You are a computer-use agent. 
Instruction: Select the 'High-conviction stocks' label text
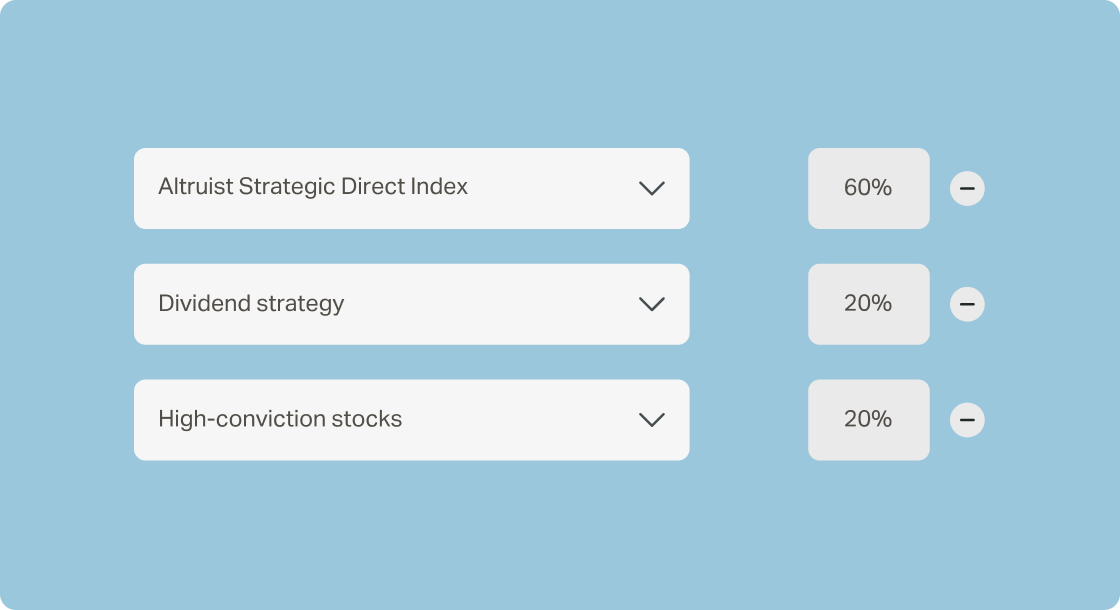pos(280,419)
